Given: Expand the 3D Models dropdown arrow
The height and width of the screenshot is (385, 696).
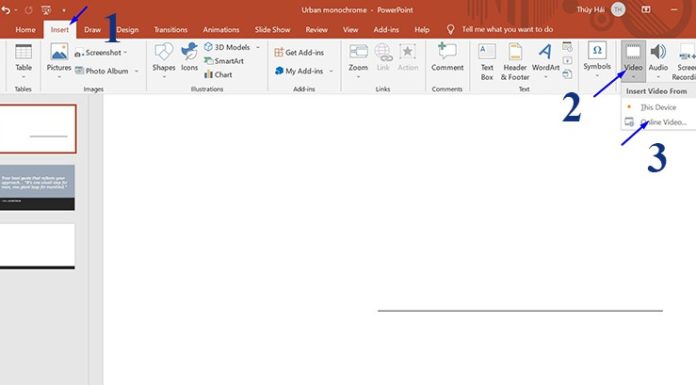Looking at the screenshot, I should tap(258, 47).
